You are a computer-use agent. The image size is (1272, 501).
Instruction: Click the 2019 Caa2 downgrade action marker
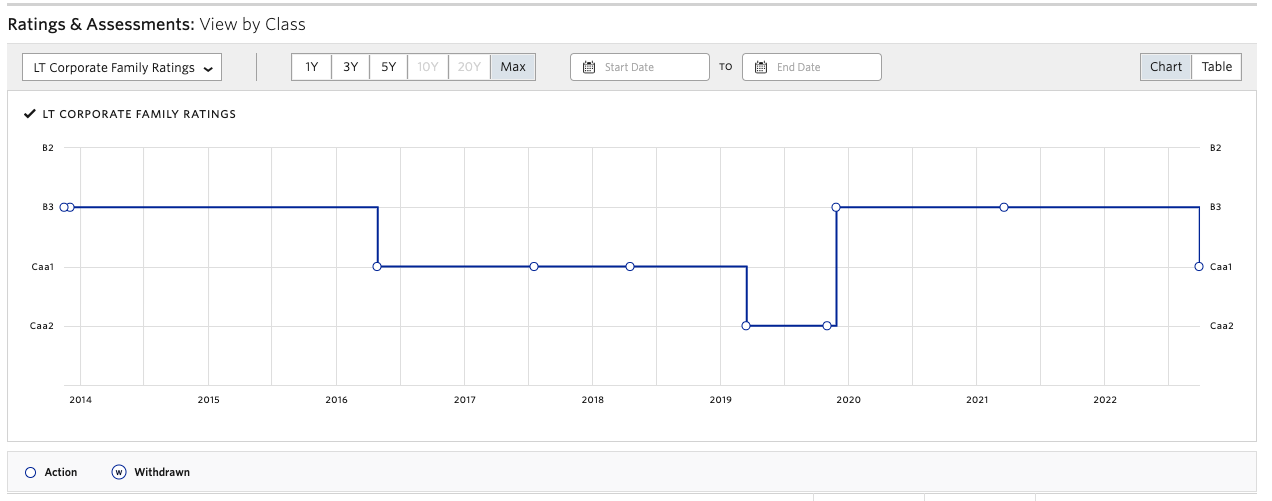click(746, 326)
